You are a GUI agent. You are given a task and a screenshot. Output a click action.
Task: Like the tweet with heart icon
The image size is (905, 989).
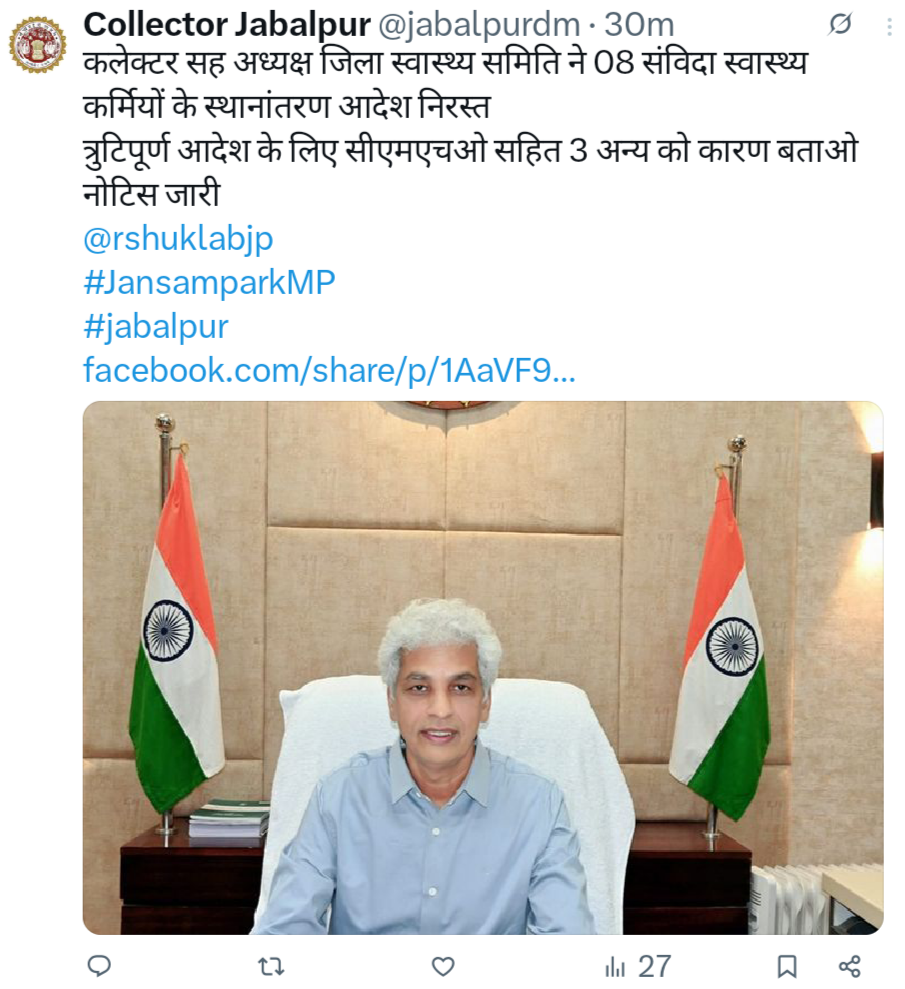443,966
